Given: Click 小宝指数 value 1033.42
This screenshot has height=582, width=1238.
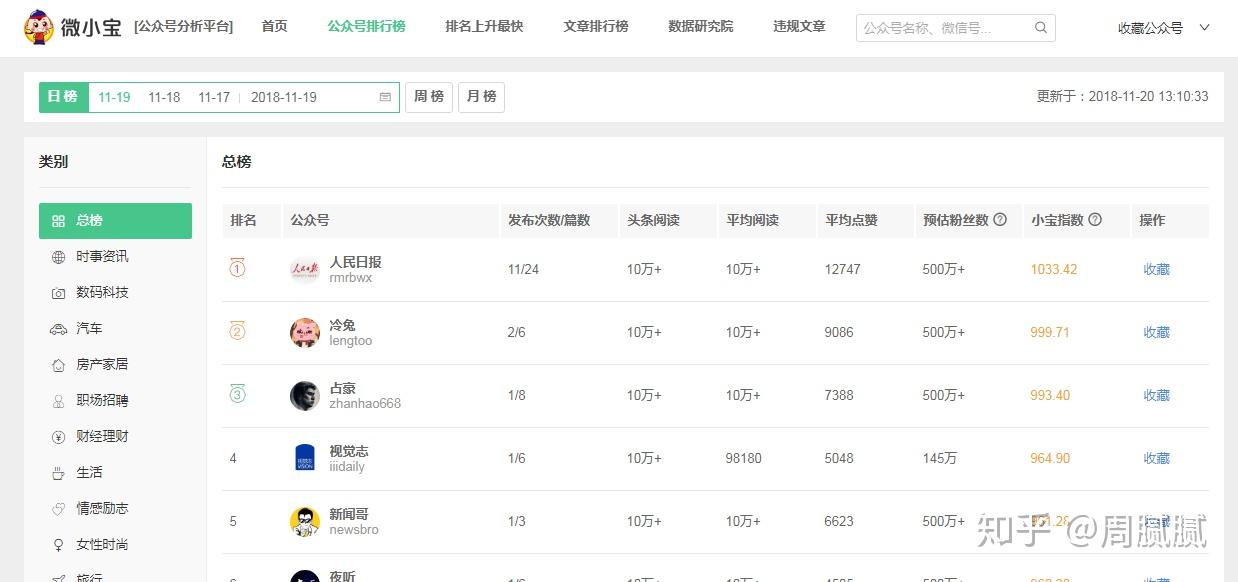Looking at the screenshot, I should [x=1054, y=270].
